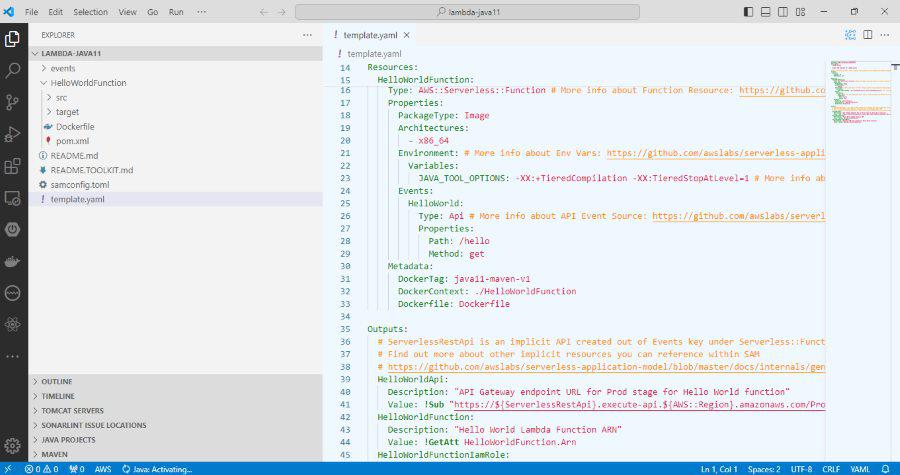
Task: Click the AWS toolkit icon in editor toolbar
Action: point(851,35)
